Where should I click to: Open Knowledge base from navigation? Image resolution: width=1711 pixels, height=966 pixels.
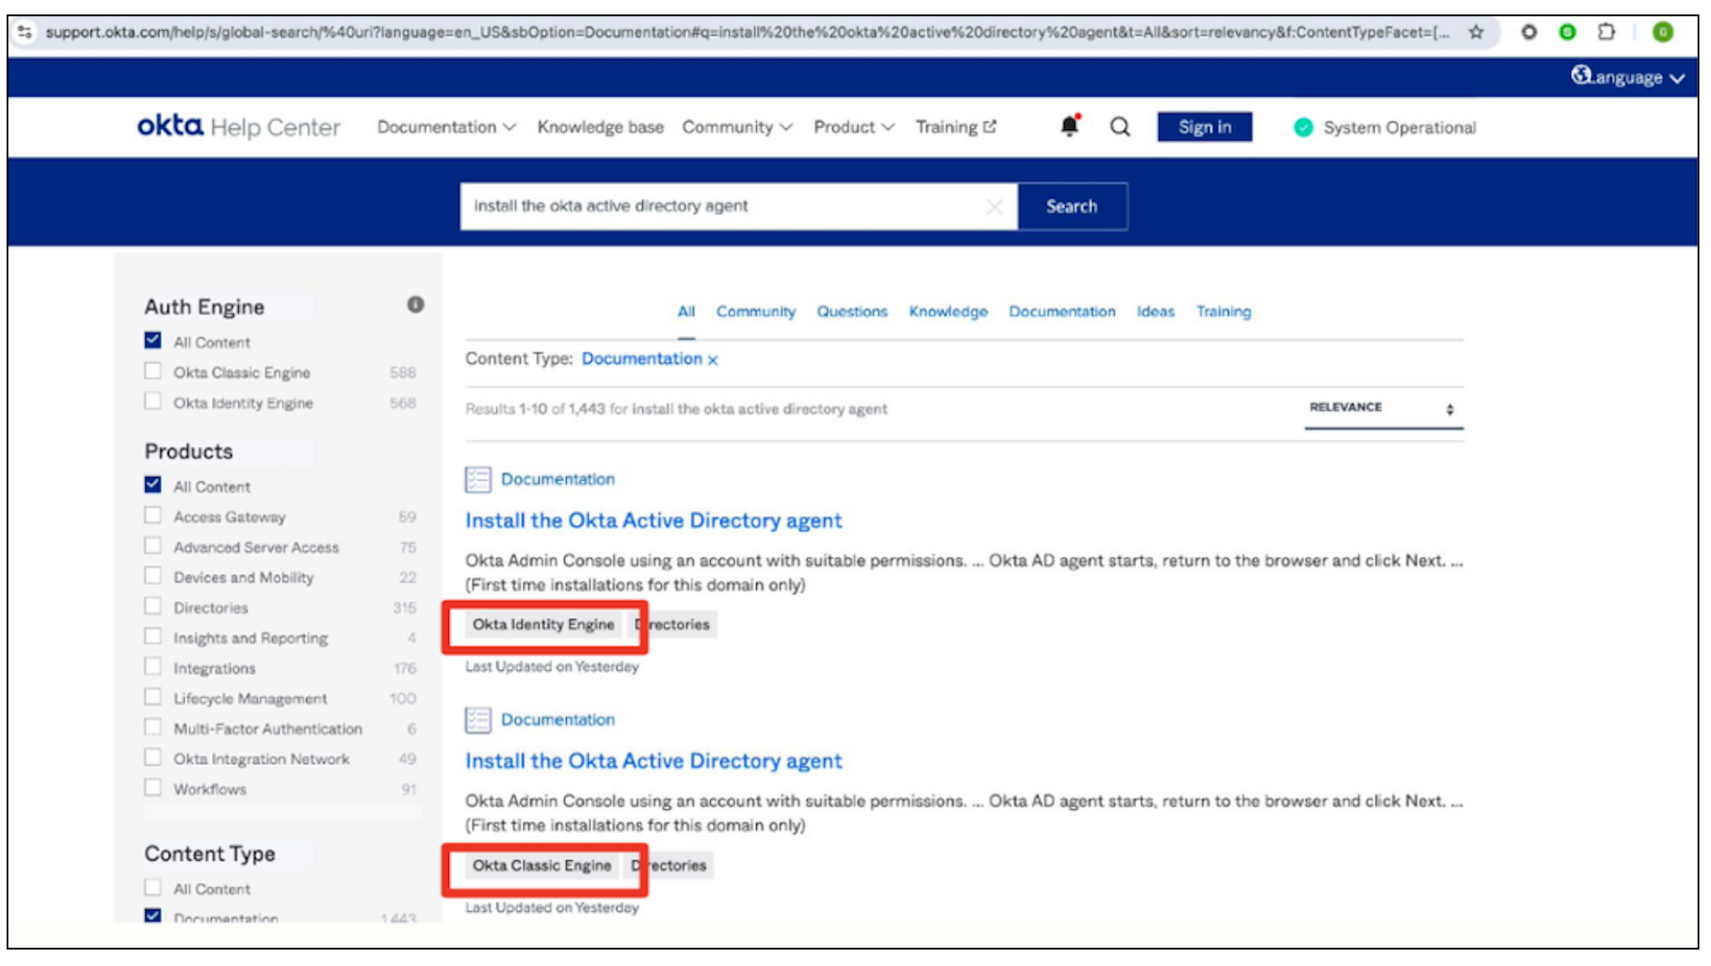(x=600, y=127)
